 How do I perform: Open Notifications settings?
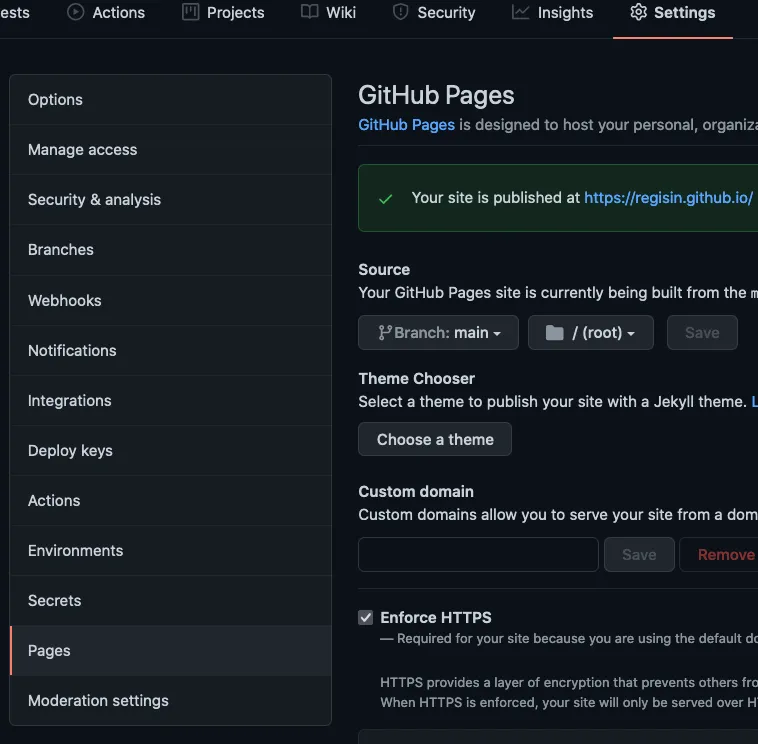coord(171,350)
